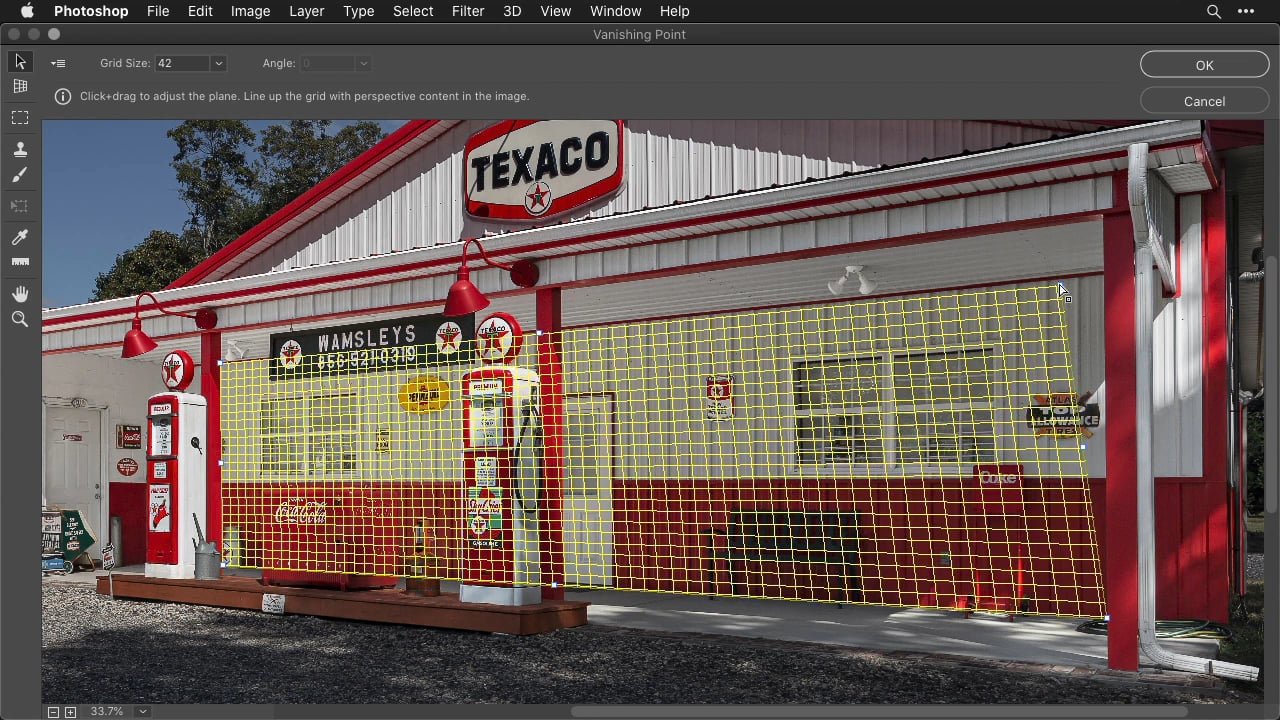
Task: Open the Type menu
Action: coord(358,11)
